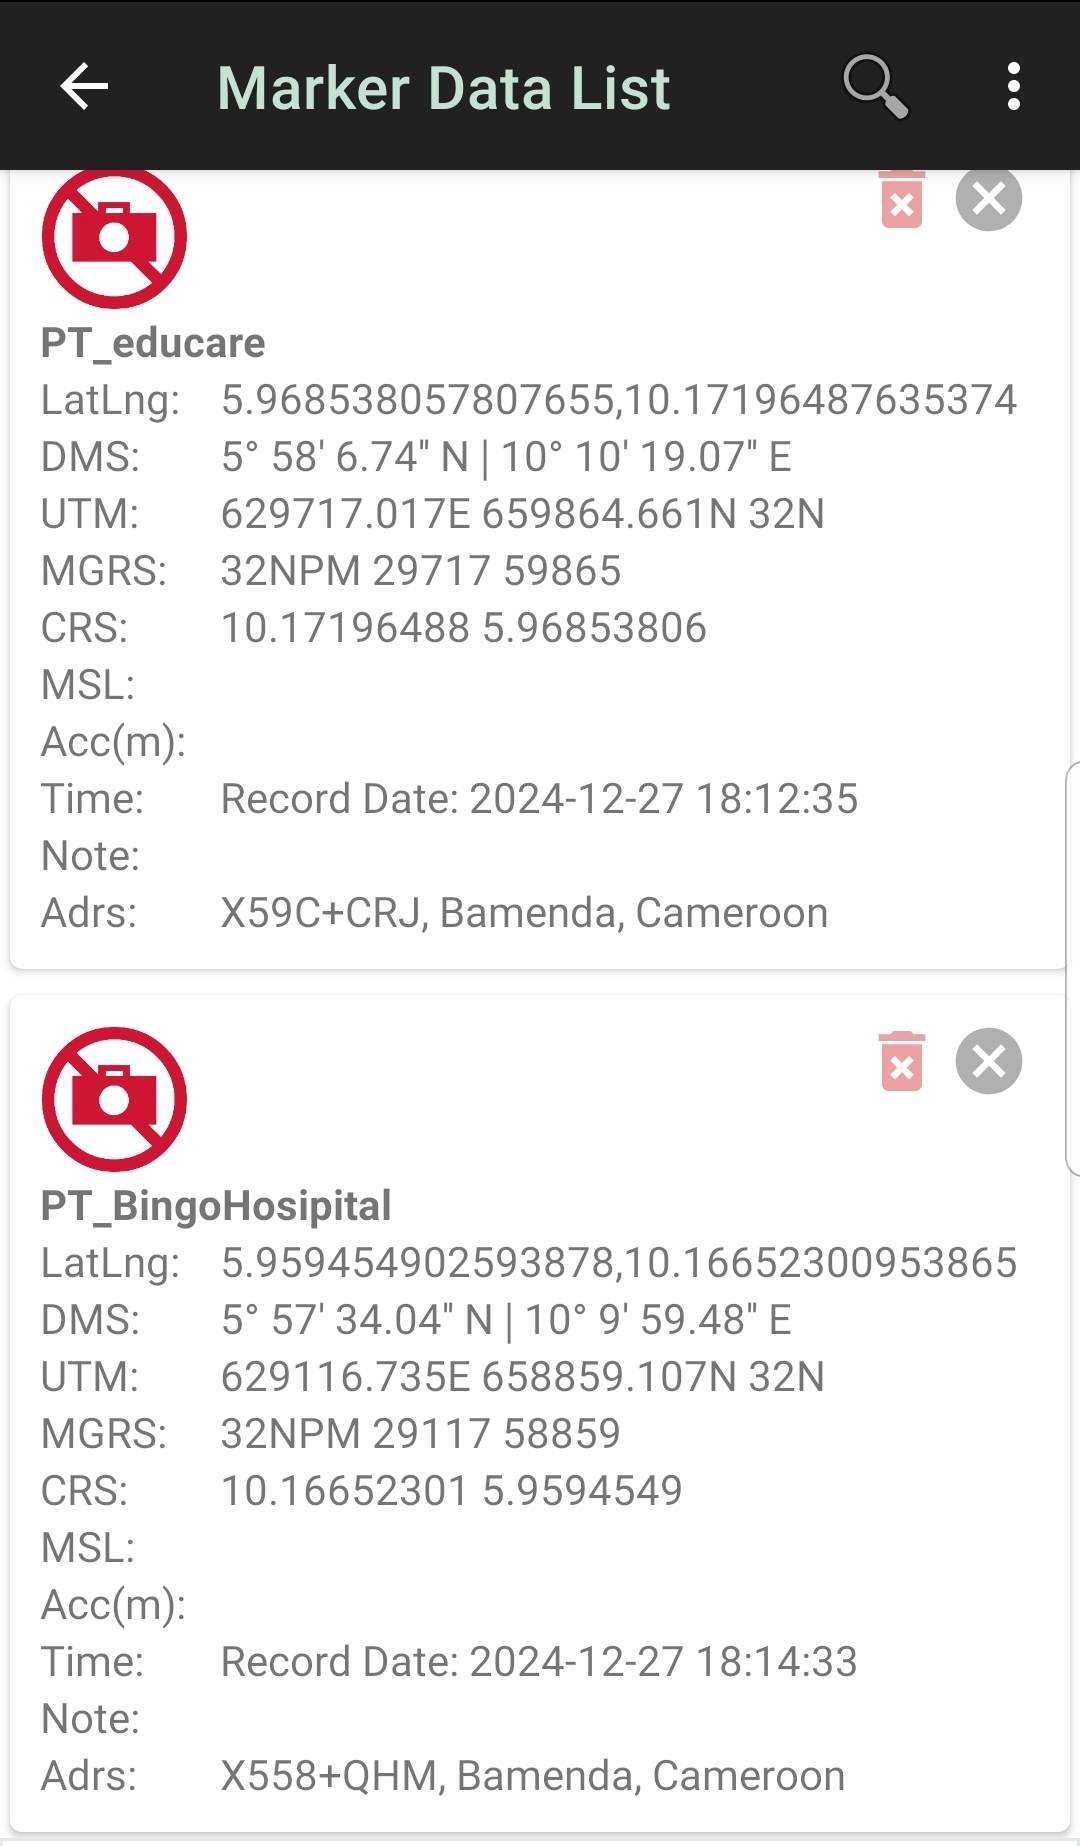The width and height of the screenshot is (1080, 1846).
Task: Dismiss PT_BingoHosipital card with gray X
Action: pyautogui.click(x=988, y=1061)
